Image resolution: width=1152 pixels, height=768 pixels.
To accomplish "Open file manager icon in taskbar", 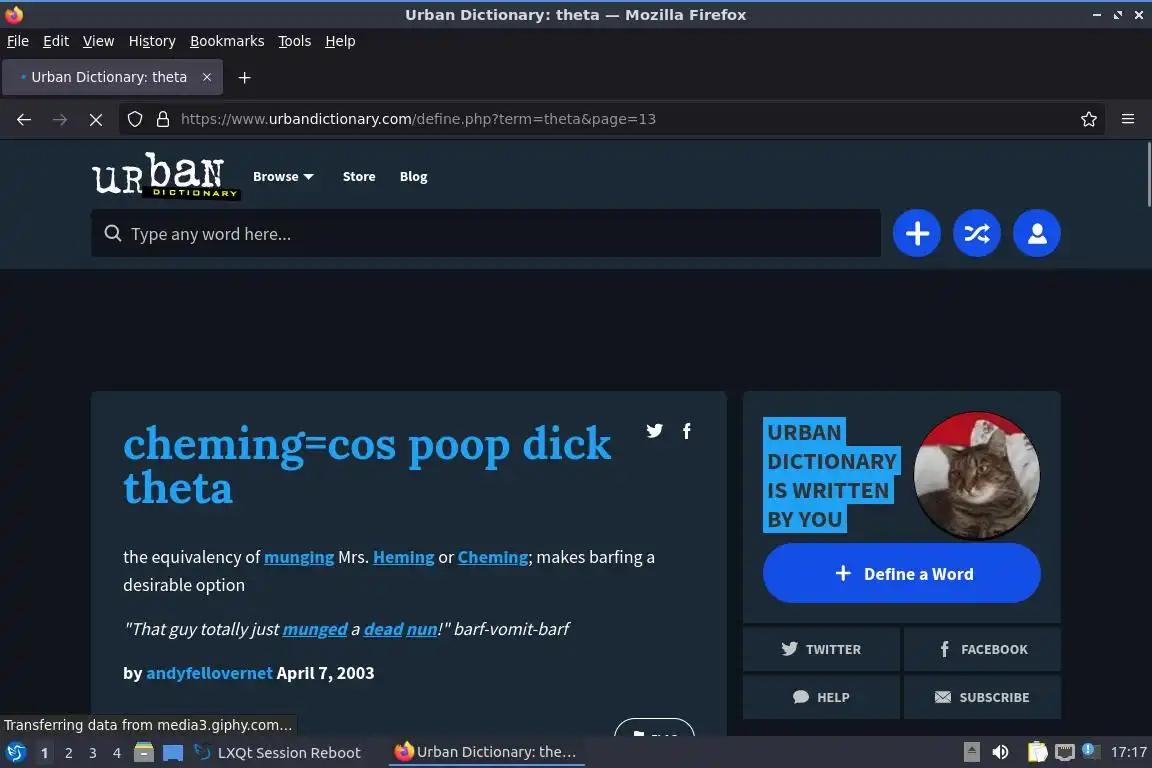I will tap(144, 753).
